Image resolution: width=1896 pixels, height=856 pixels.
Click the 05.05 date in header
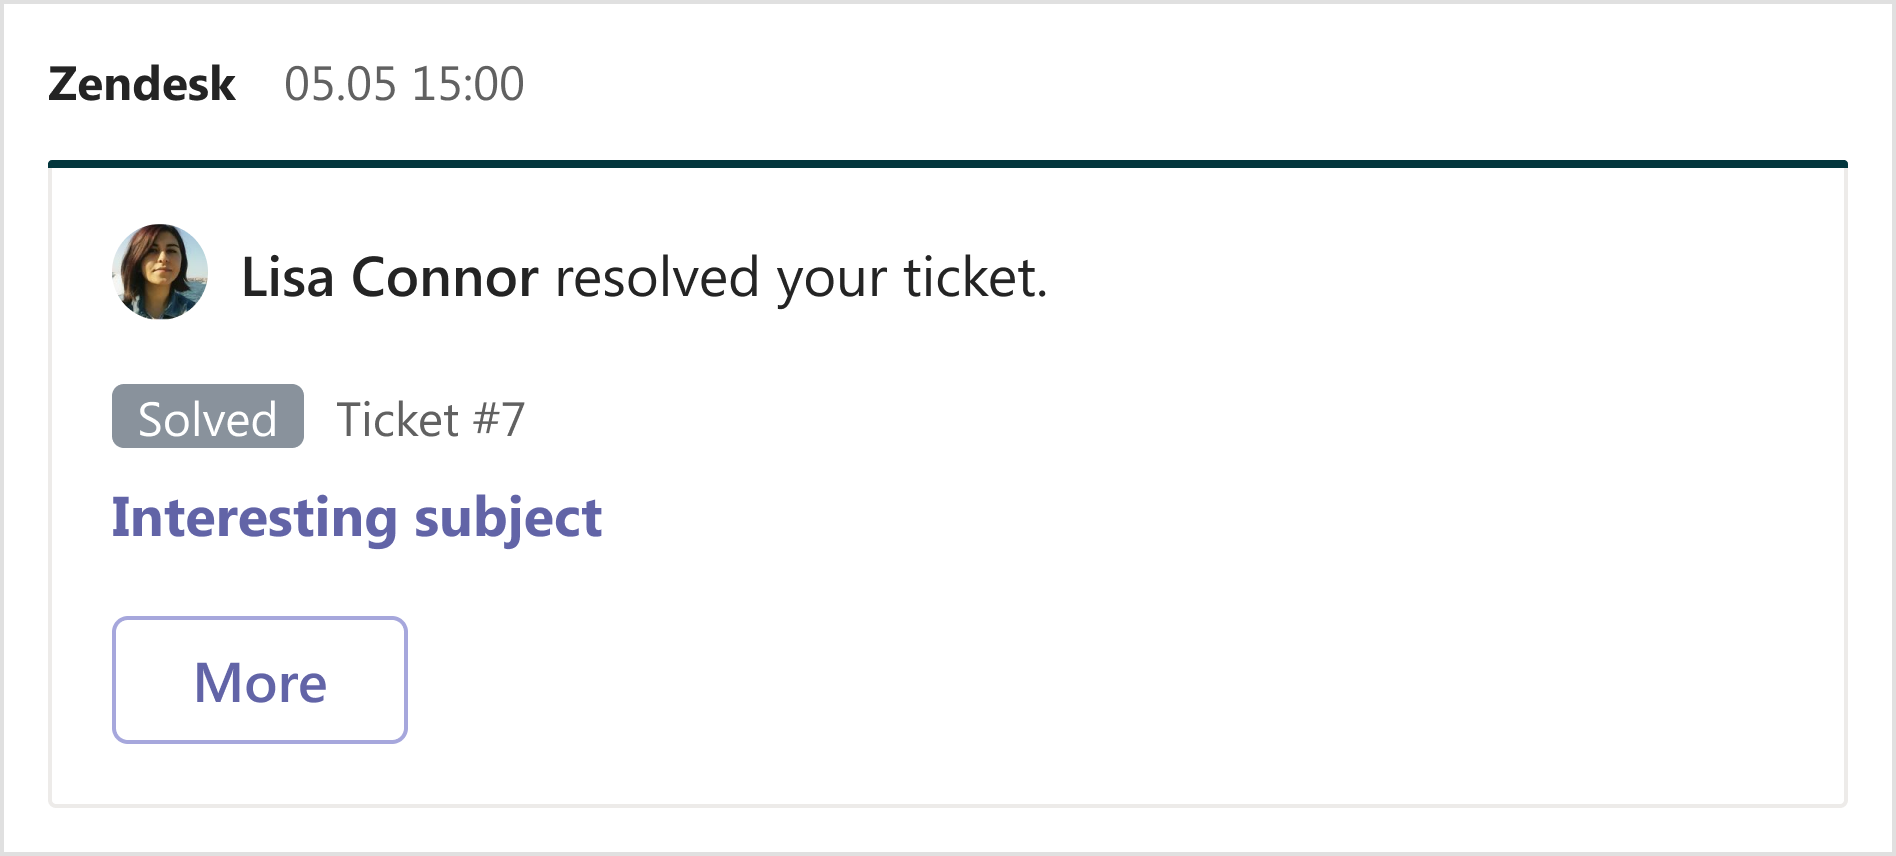[x=340, y=84]
